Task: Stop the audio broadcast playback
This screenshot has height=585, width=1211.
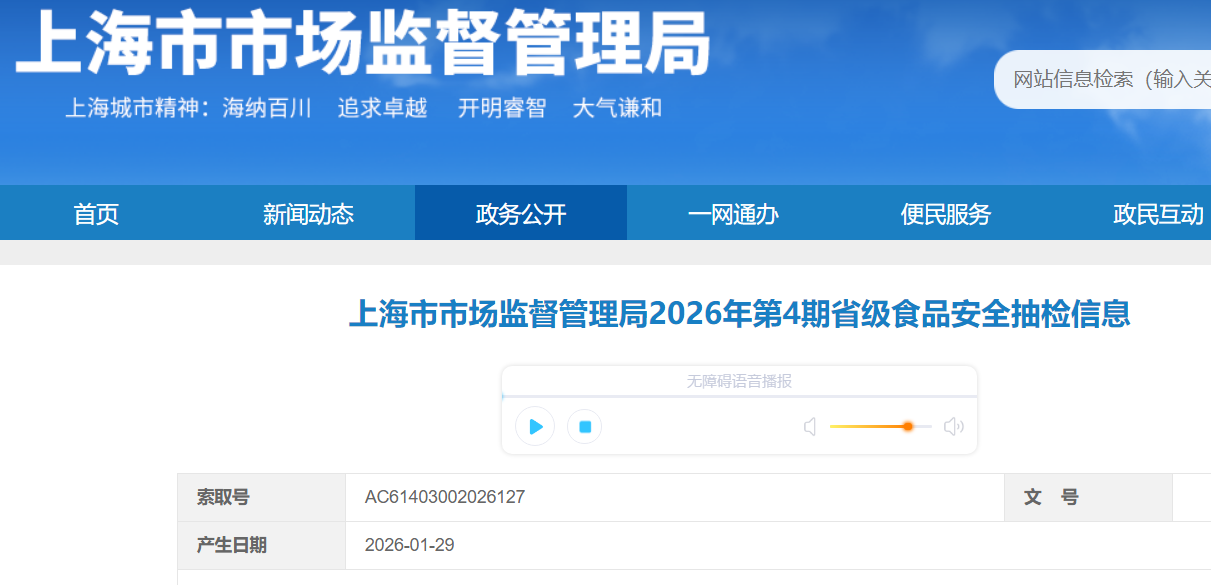Action: pyautogui.click(x=585, y=427)
